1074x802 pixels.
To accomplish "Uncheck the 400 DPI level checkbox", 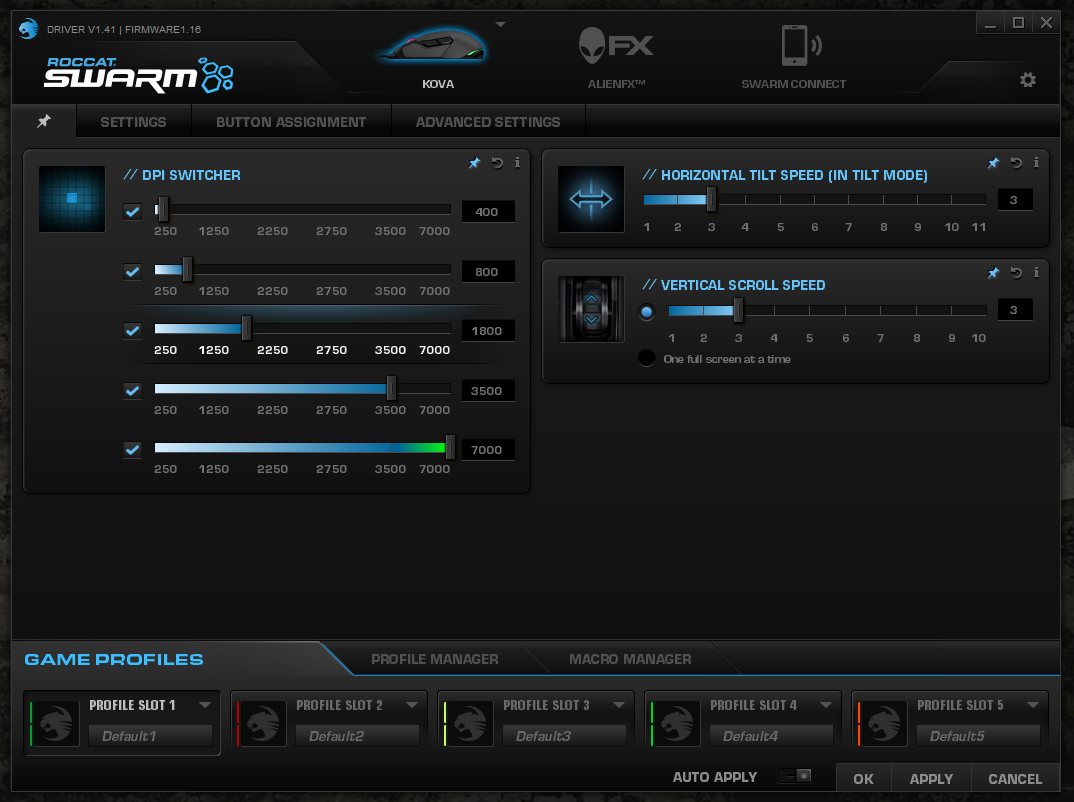I will [132, 212].
